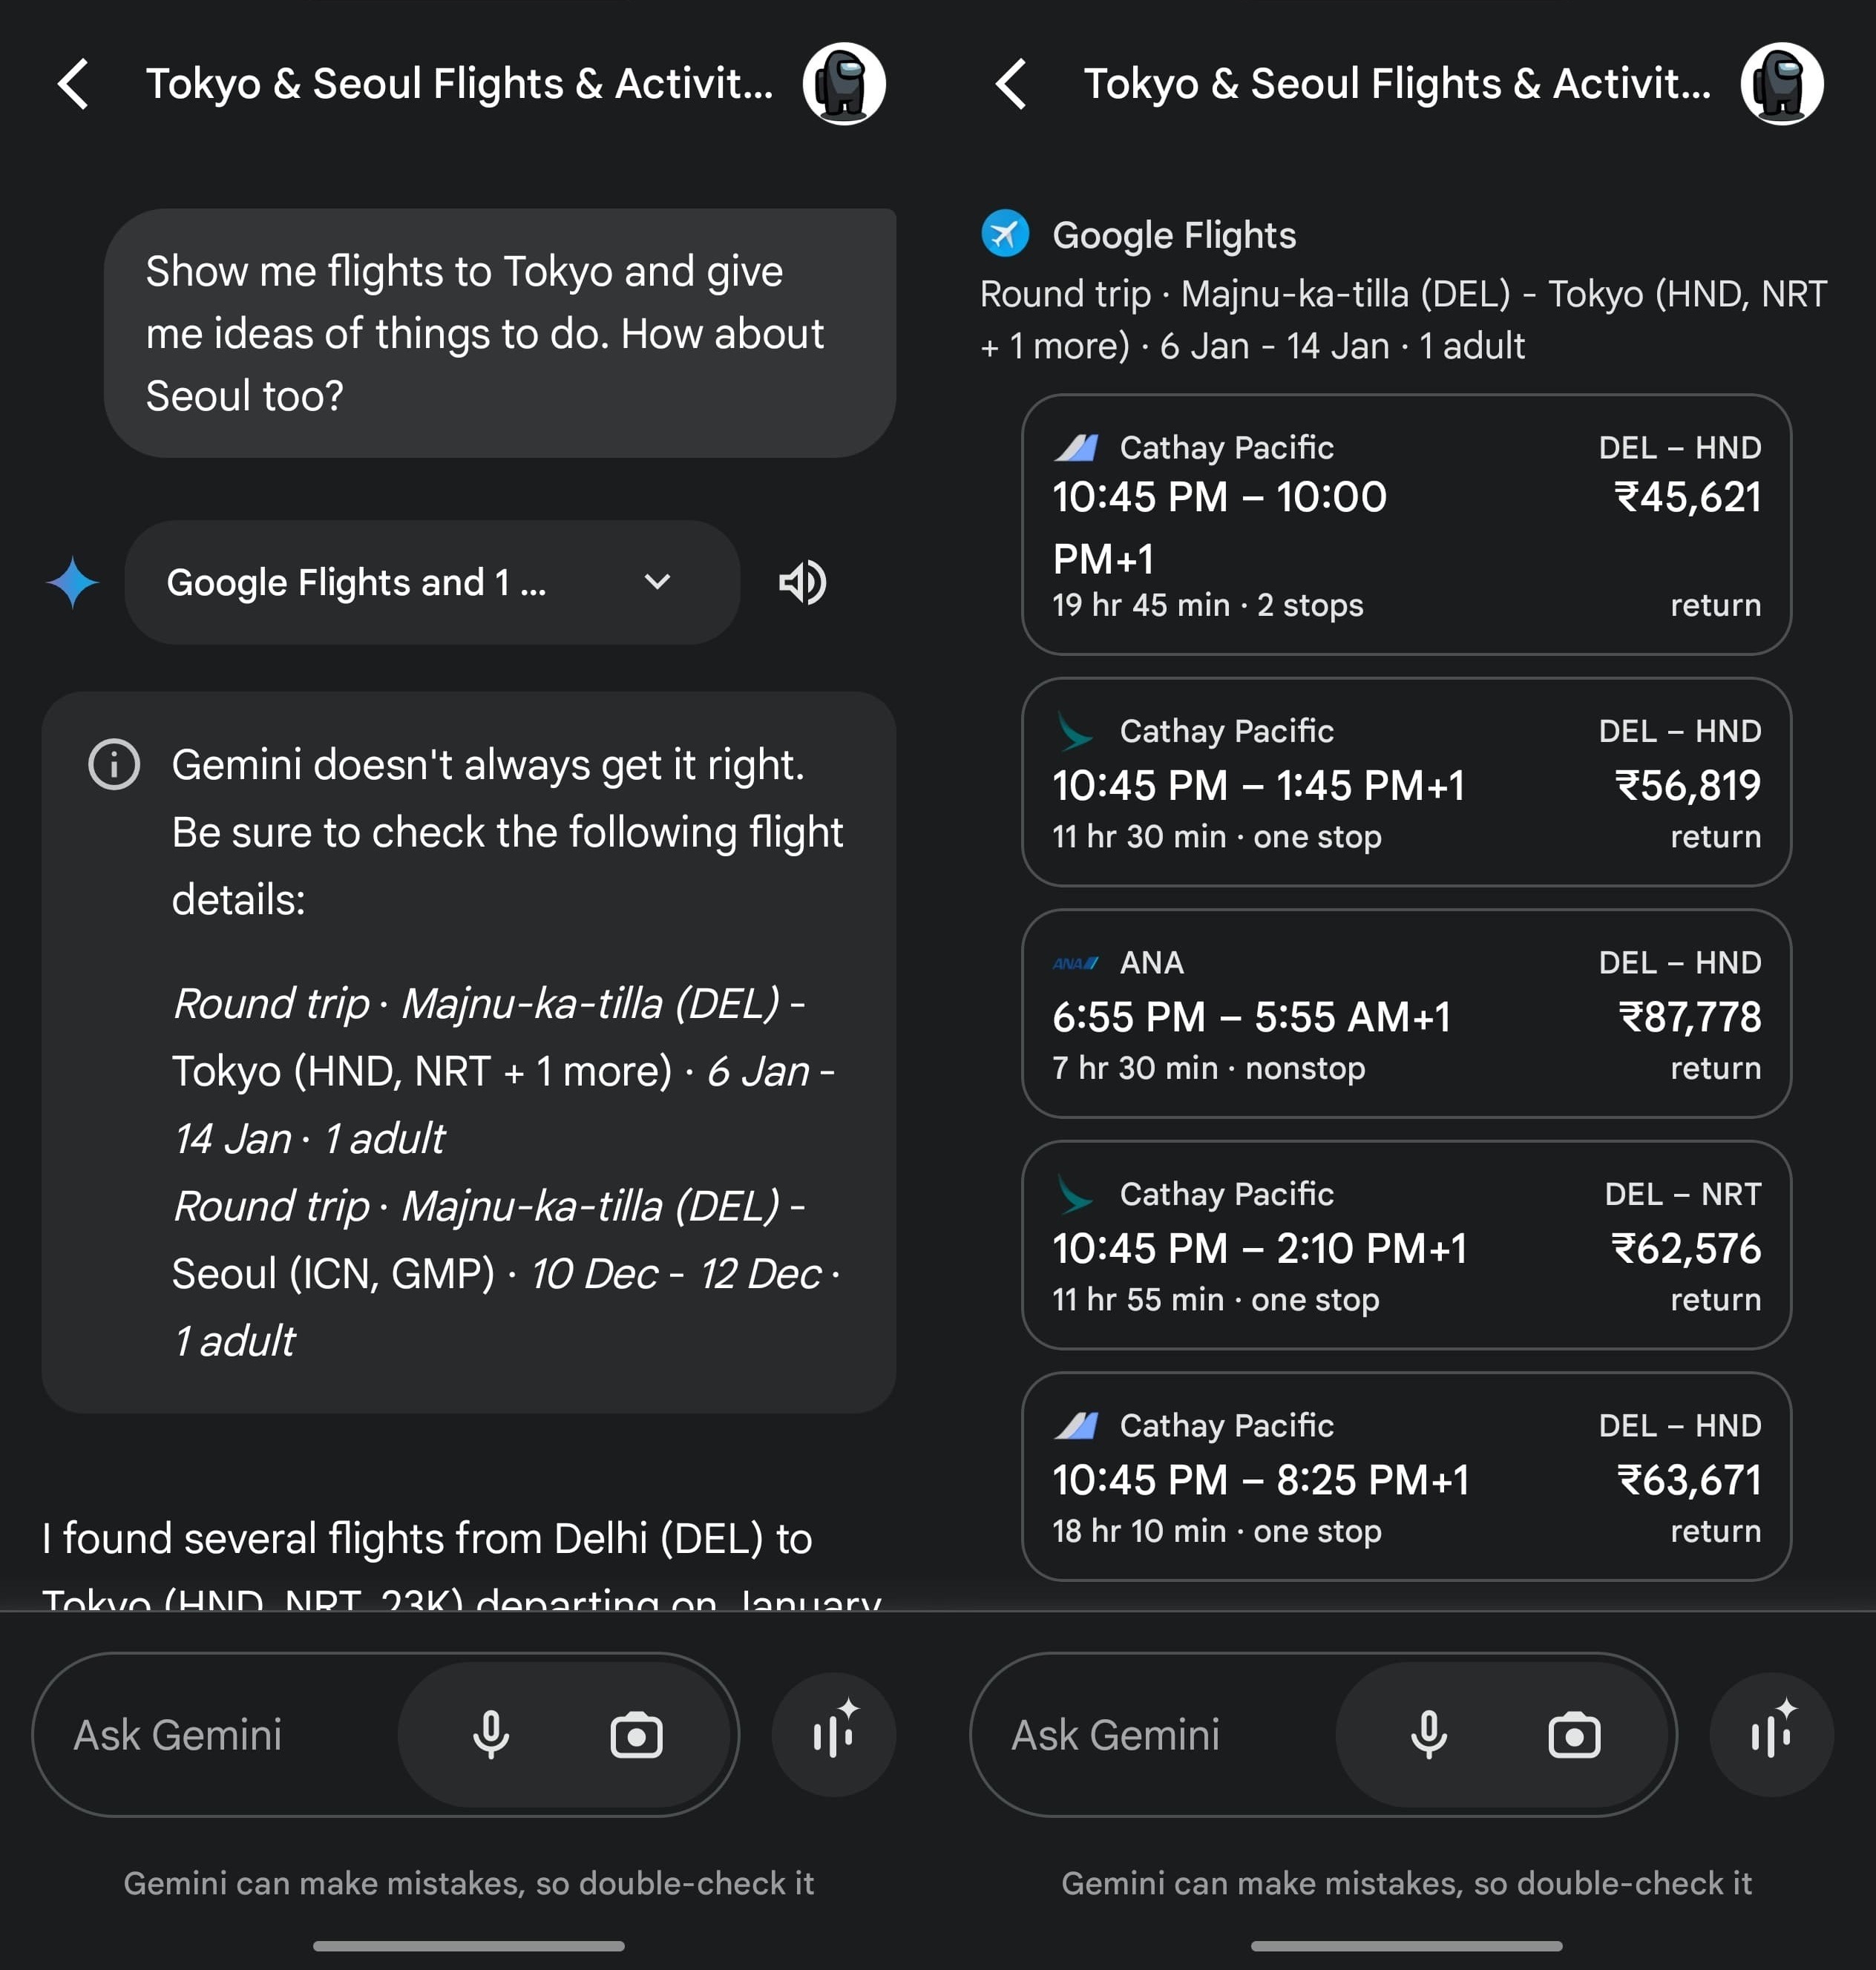Open profile avatar in right panel
The width and height of the screenshot is (1876, 1970).
coord(1781,84)
